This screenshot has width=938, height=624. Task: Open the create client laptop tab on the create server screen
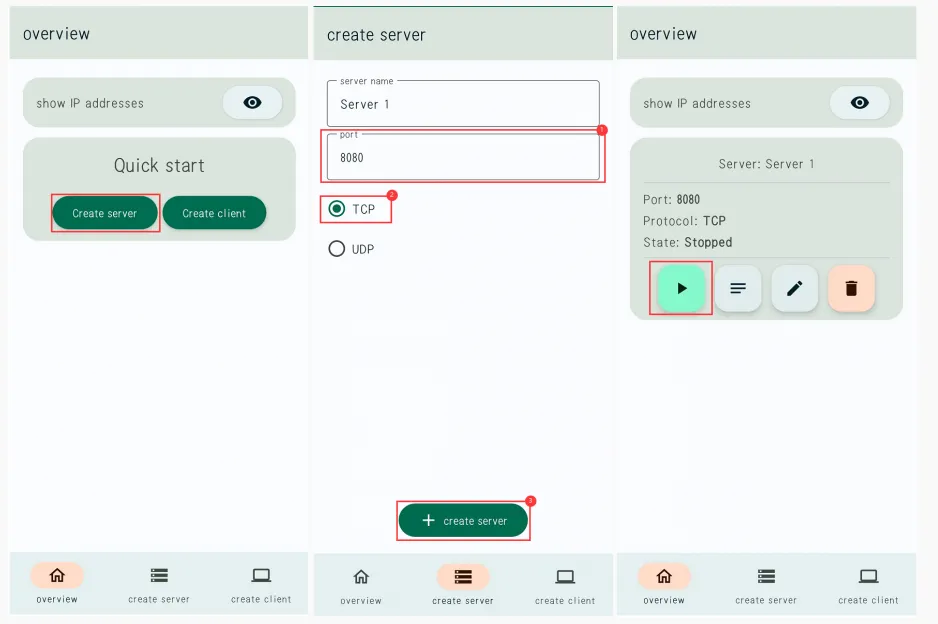[x=565, y=584]
